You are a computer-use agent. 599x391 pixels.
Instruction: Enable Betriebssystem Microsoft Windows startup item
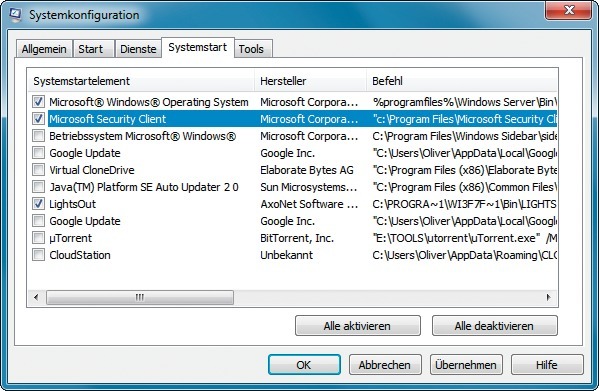pyautogui.click(x=38, y=136)
